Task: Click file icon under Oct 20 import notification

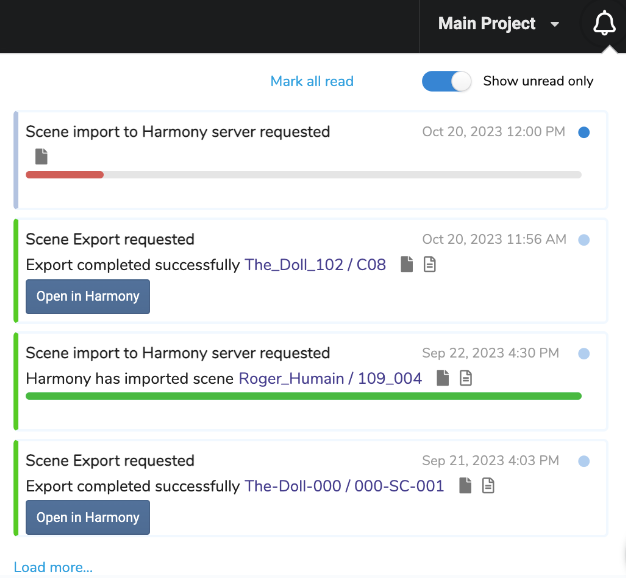Action: (41, 156)
